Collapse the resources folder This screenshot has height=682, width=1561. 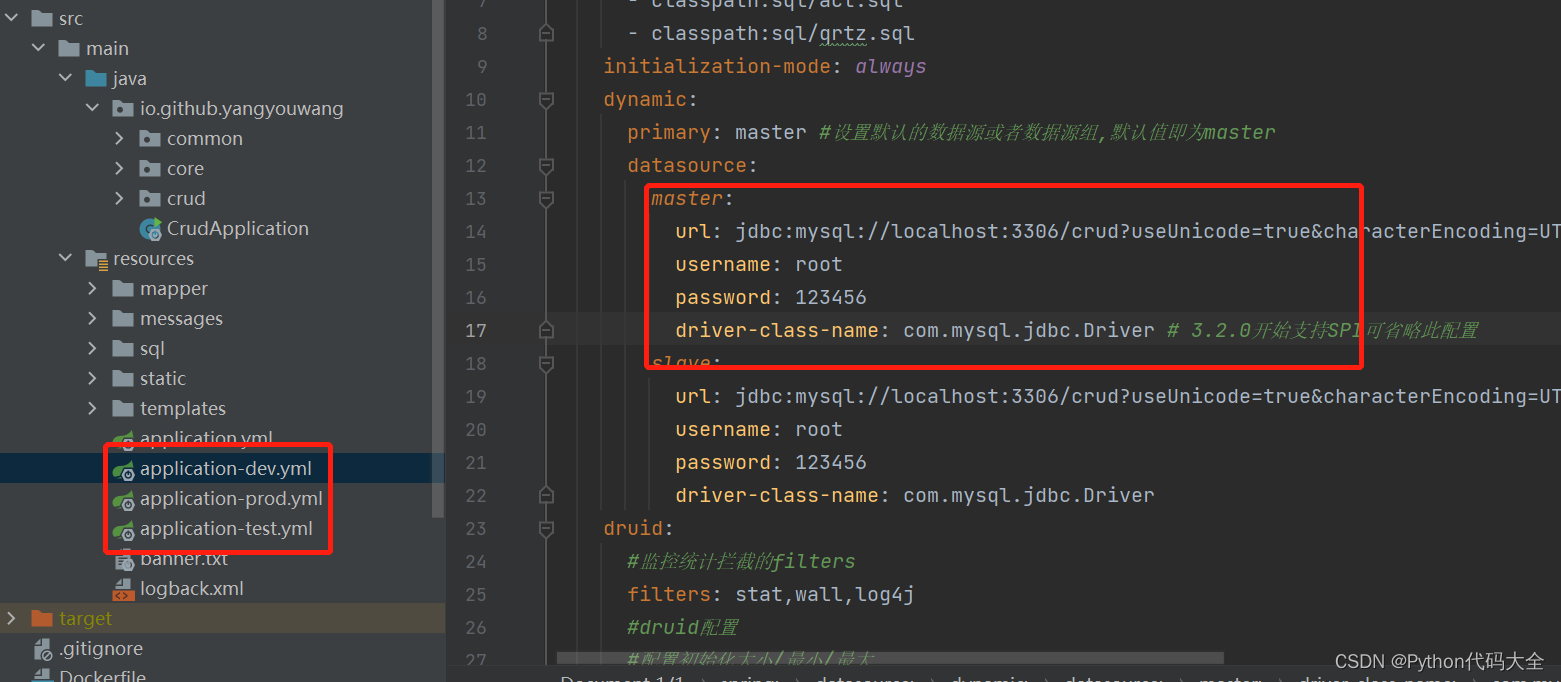click(x=65, y=258)
